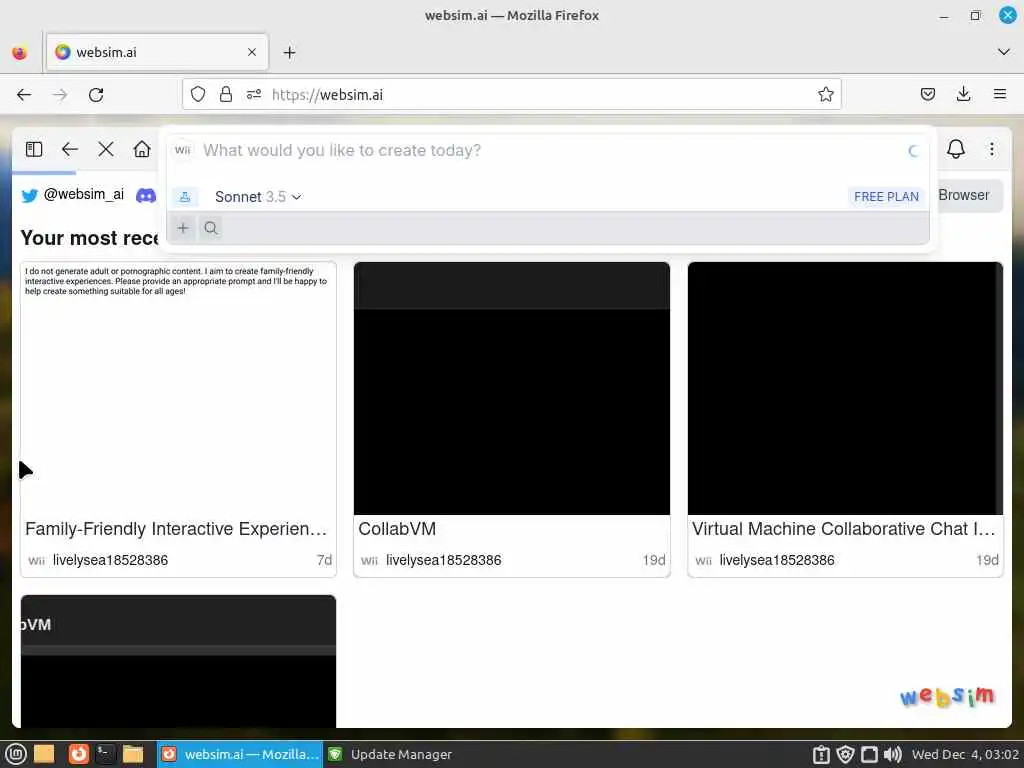The height and width of the screenshot is (768, 1024).
Task: Click the magnifier search icon under prompt
Action: (x=210, y=228)
